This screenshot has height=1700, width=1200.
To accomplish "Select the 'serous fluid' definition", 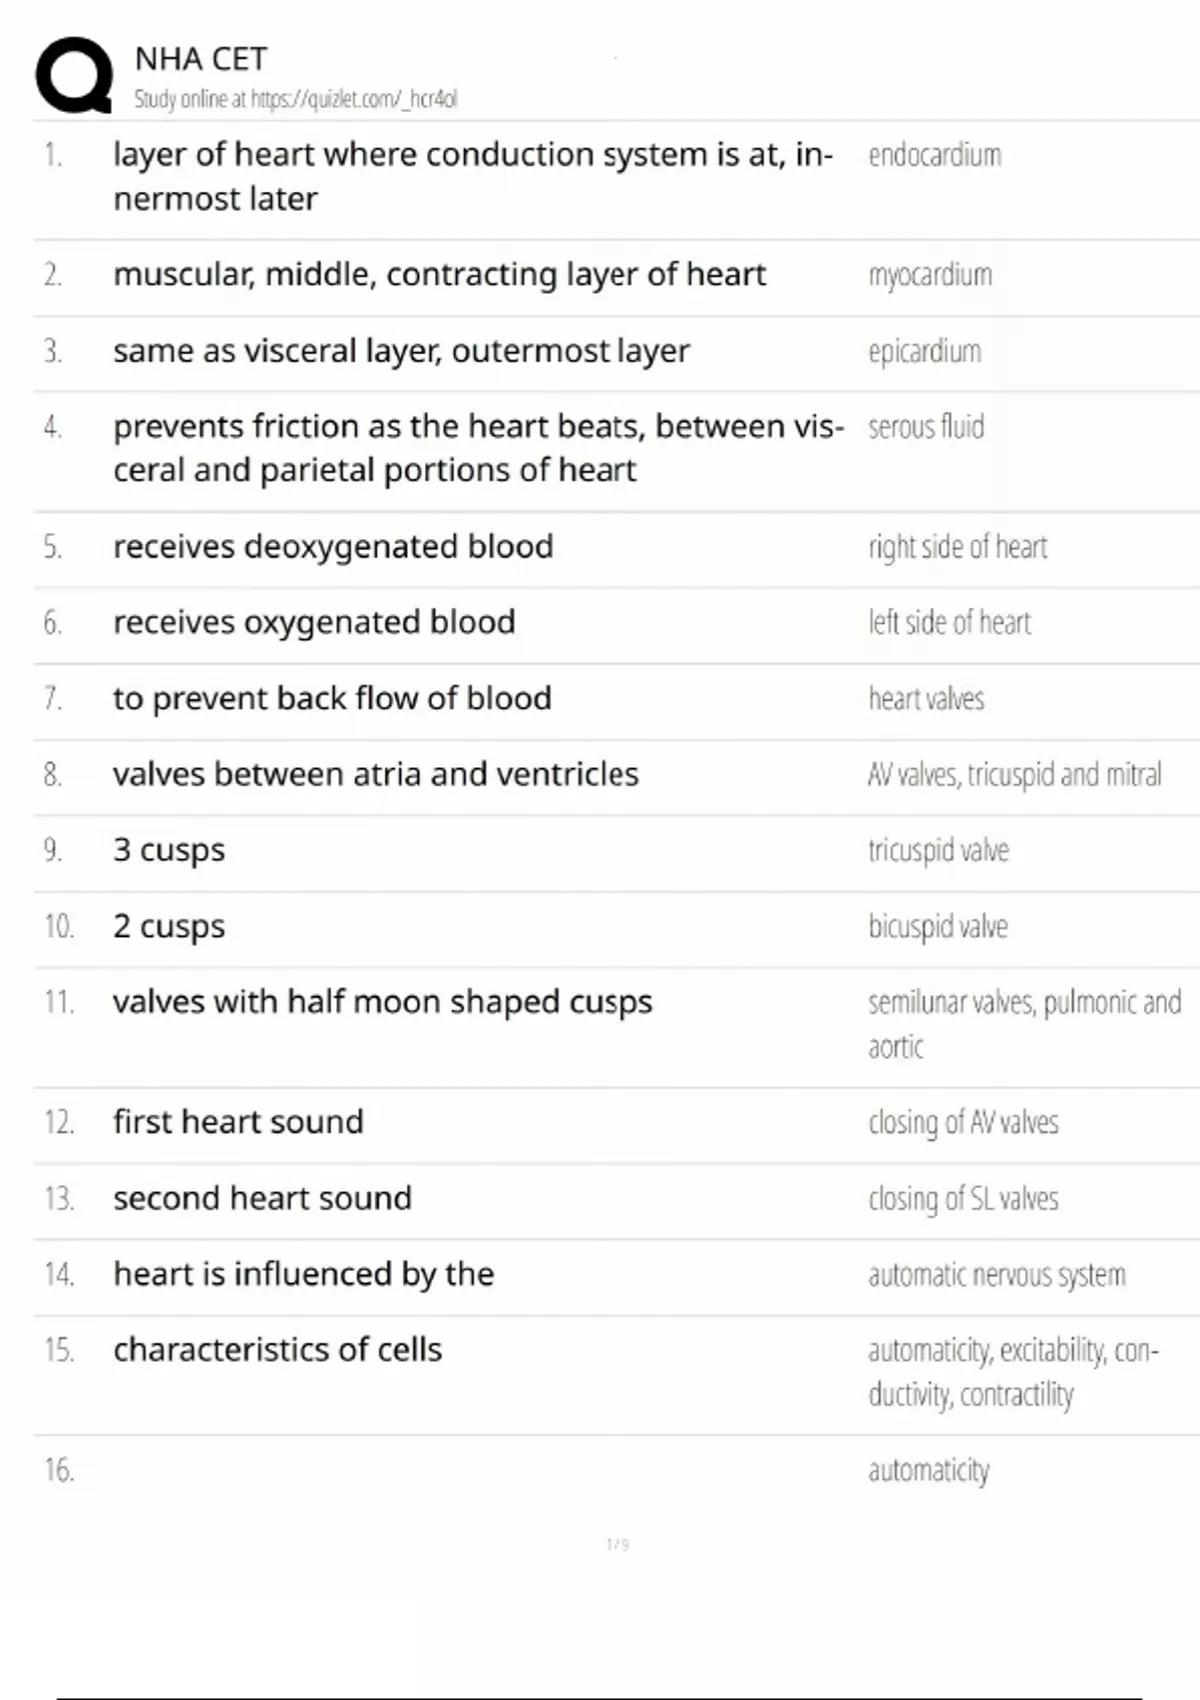I will click(x=926, y=427).
